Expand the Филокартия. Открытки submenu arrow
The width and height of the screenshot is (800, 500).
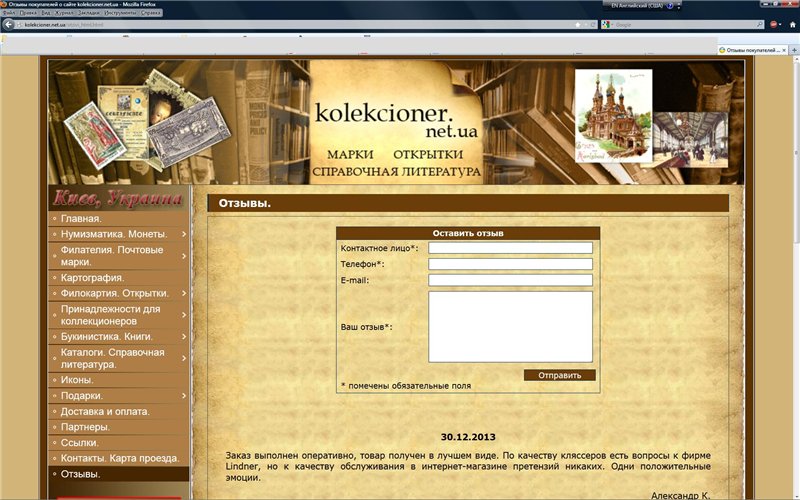coord(184,293)
